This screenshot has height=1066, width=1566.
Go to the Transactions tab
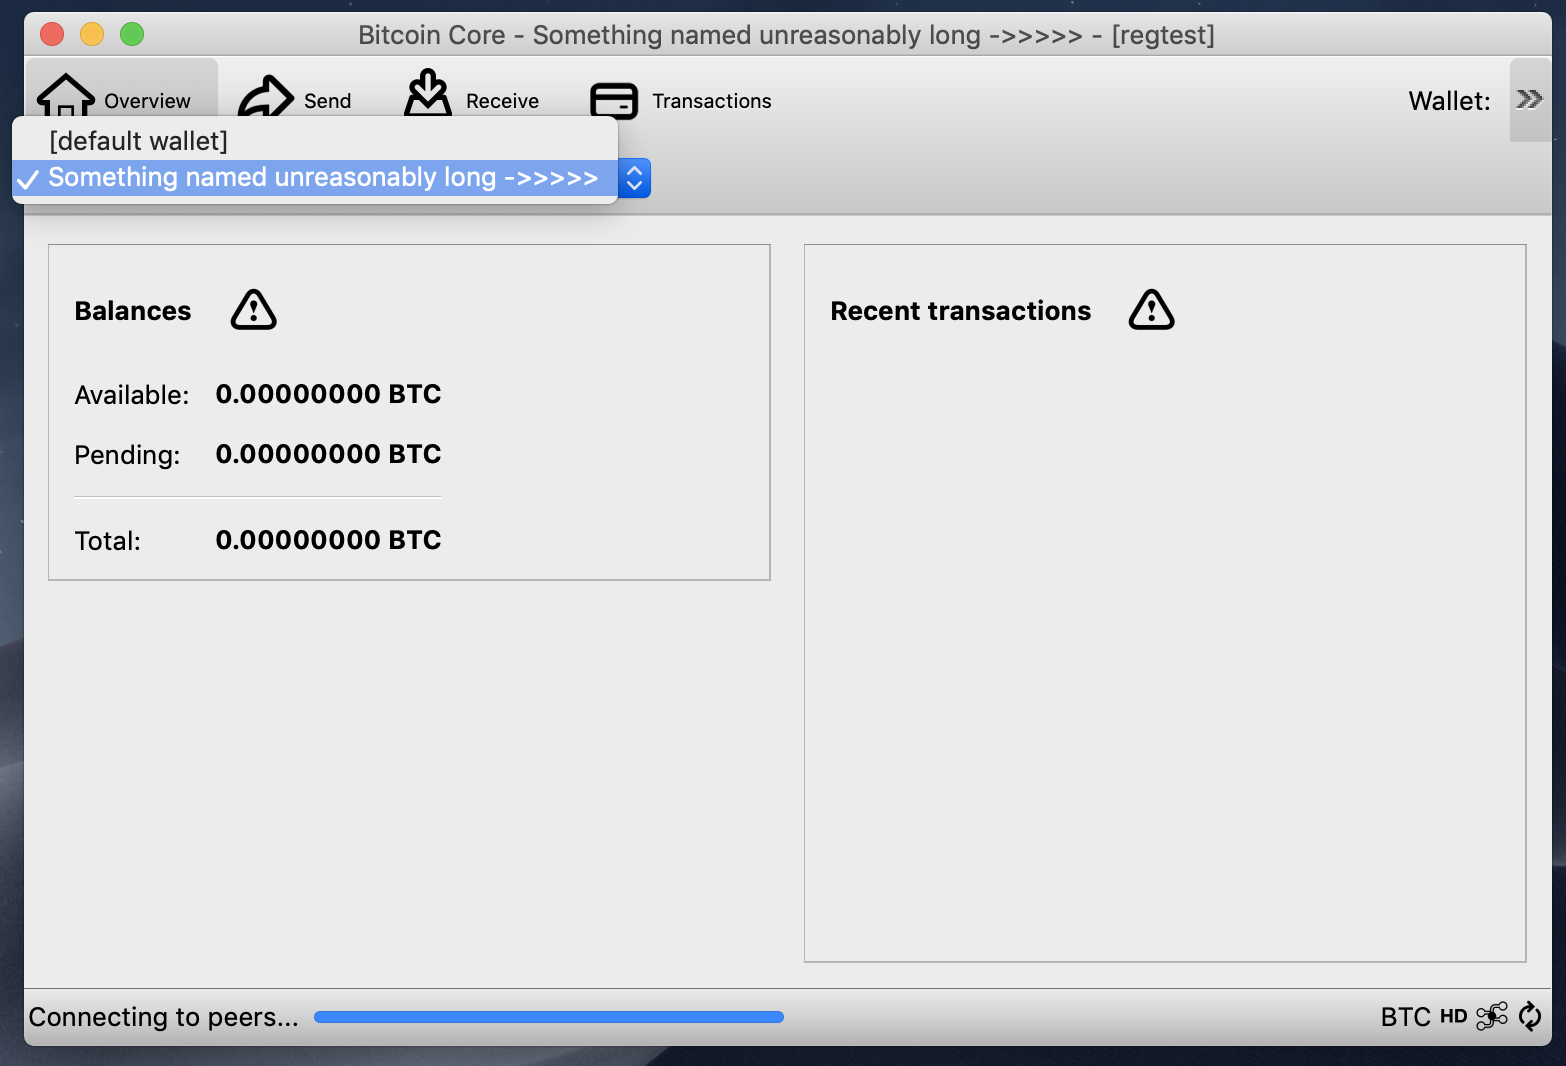[681, 100]
